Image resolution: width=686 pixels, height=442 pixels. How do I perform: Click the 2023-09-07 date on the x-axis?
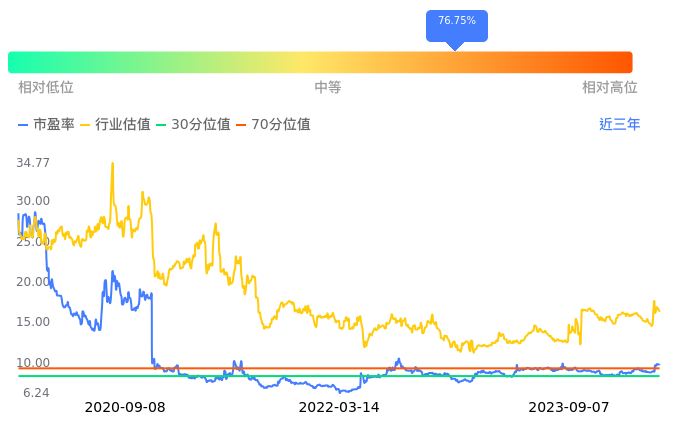coord(568,408)
